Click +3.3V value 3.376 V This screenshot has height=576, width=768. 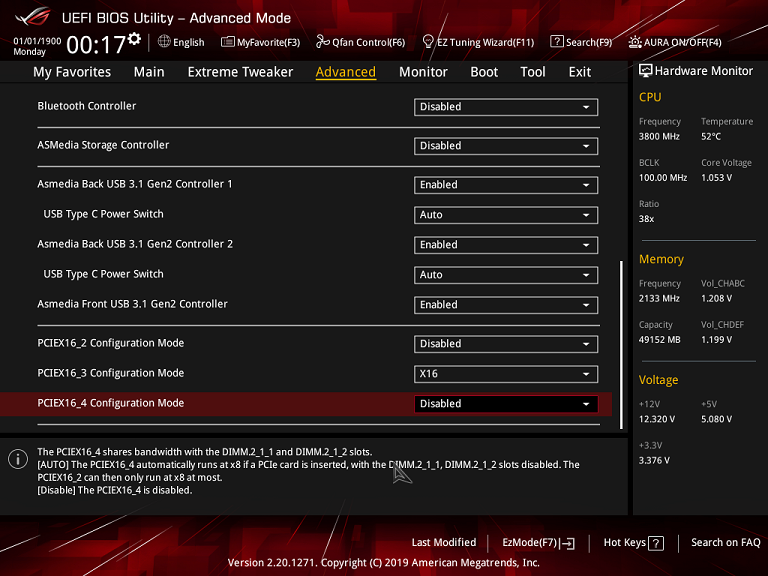(x=654, y=460)
